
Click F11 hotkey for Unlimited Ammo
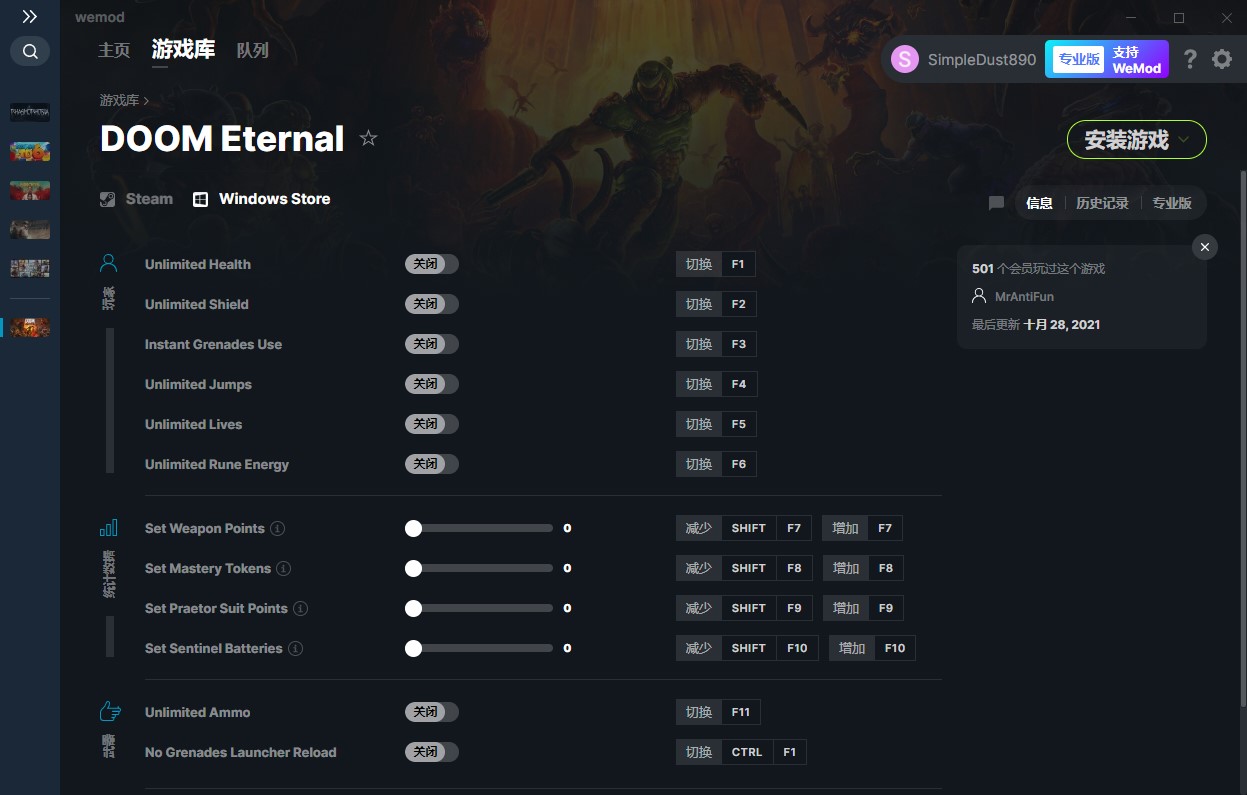click(x=741, y=712)
